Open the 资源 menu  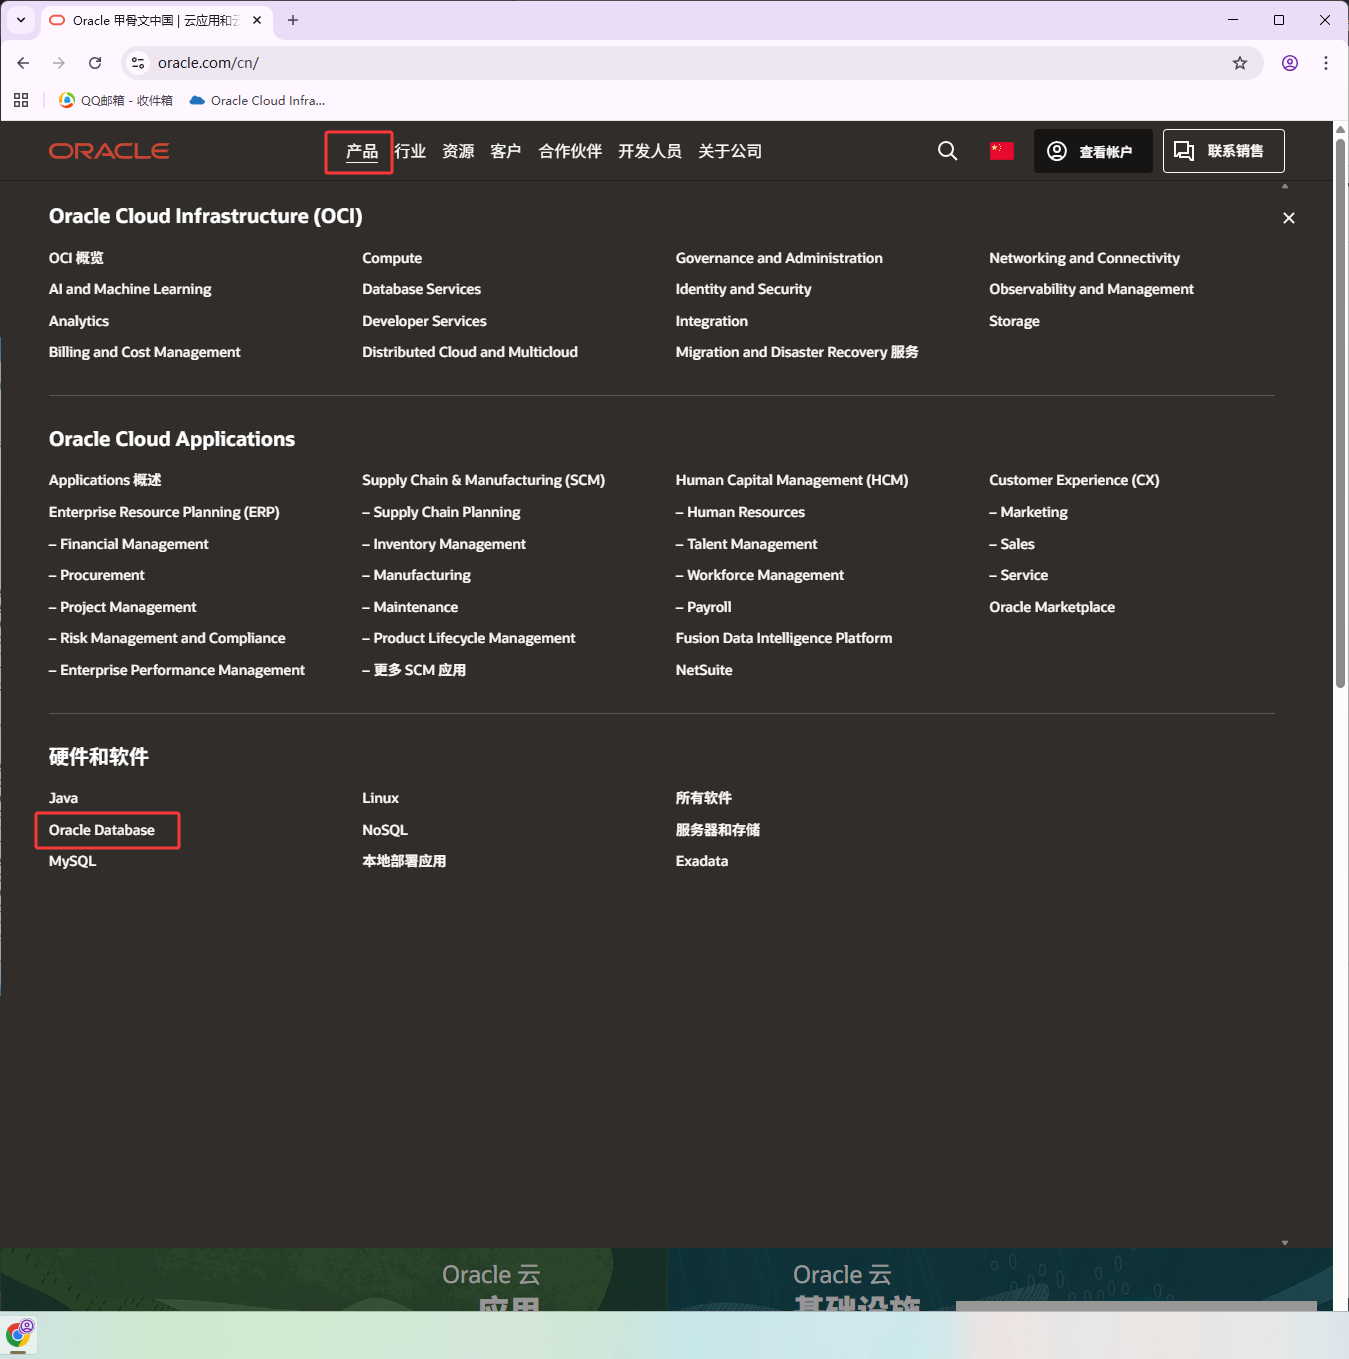pyautogui.click(x=458, y=151)
